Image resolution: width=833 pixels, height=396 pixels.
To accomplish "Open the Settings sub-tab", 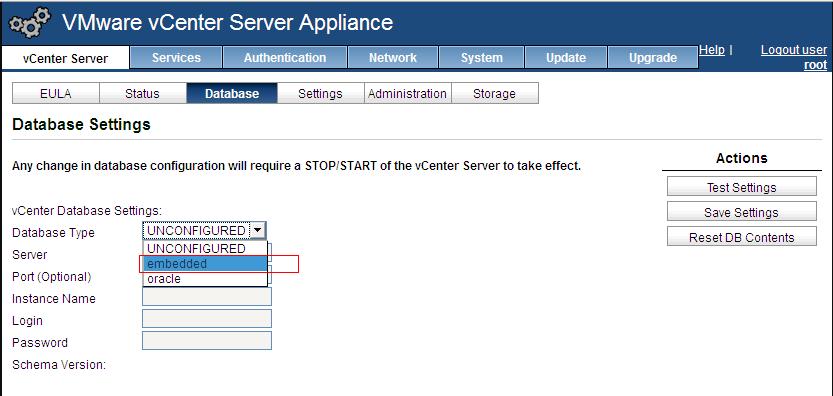I will 320,94.
